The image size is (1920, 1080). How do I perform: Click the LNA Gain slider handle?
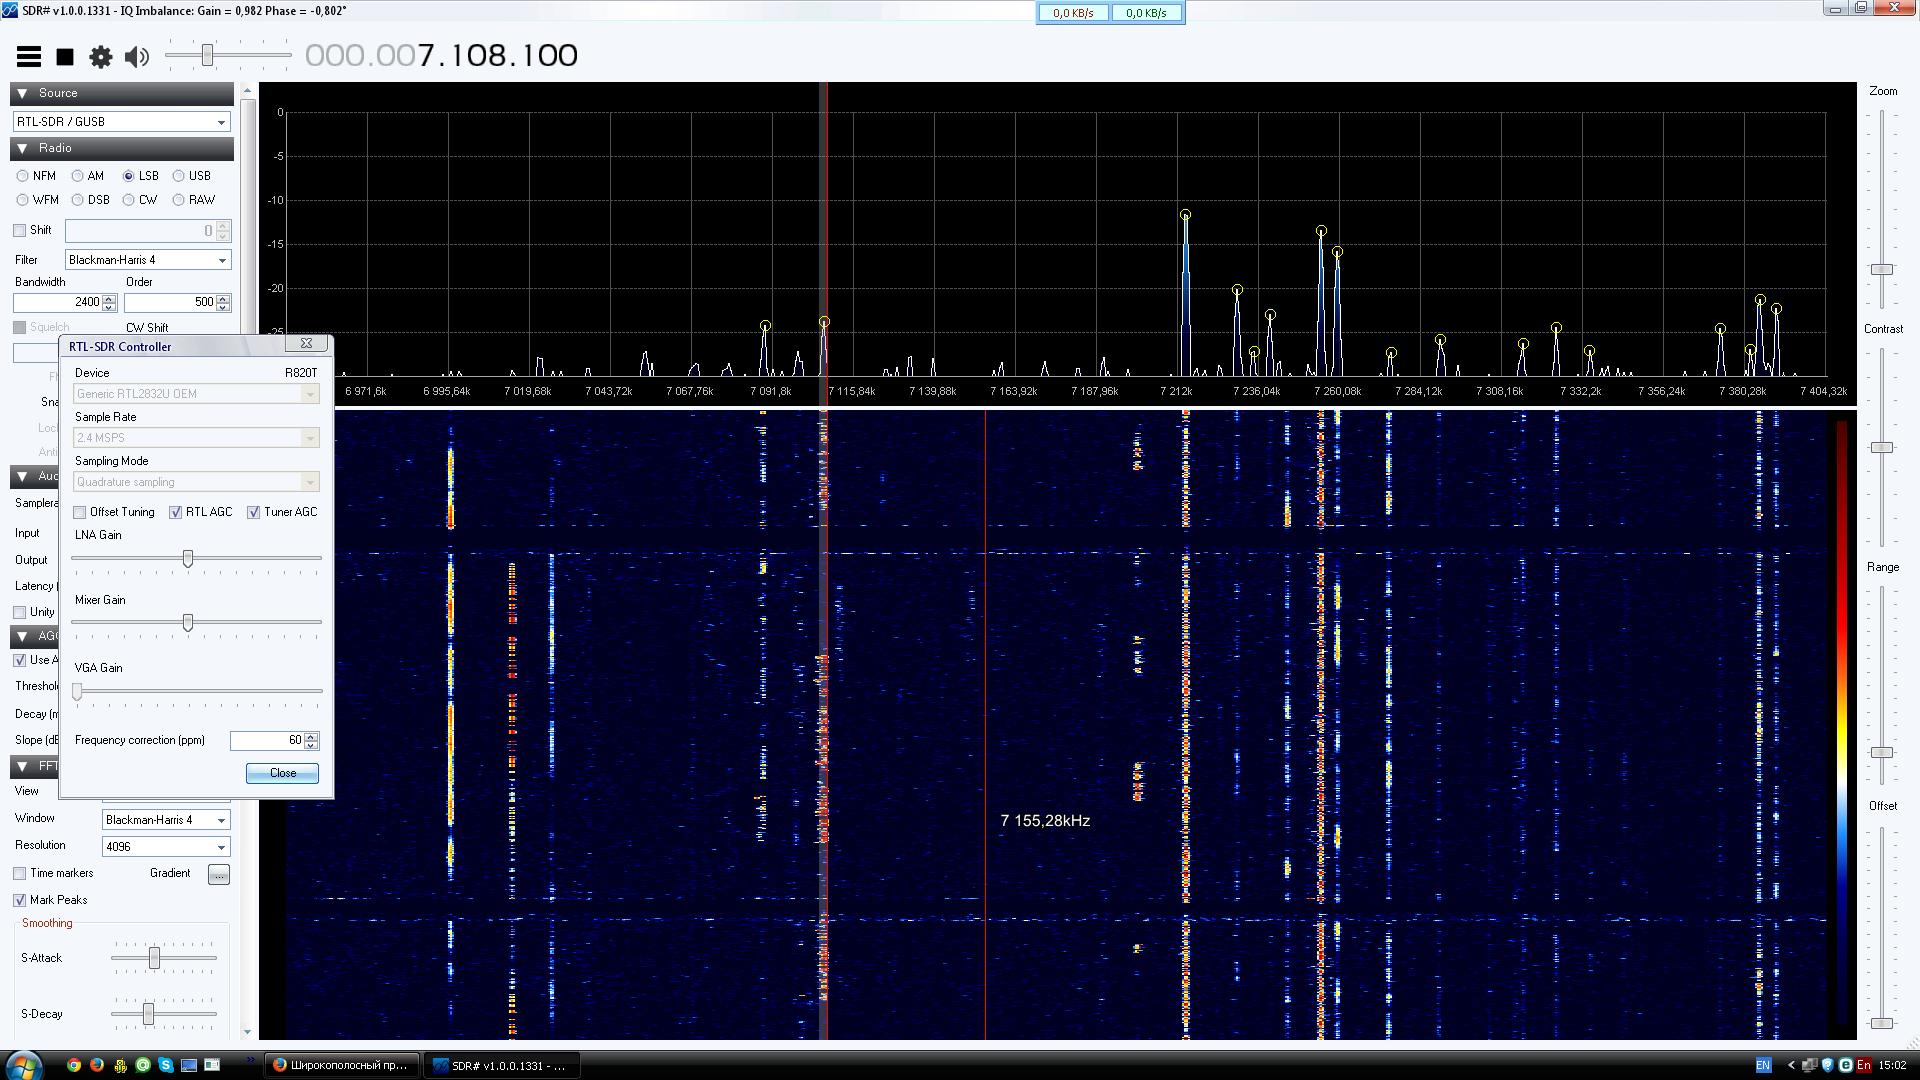coord(188,558)
